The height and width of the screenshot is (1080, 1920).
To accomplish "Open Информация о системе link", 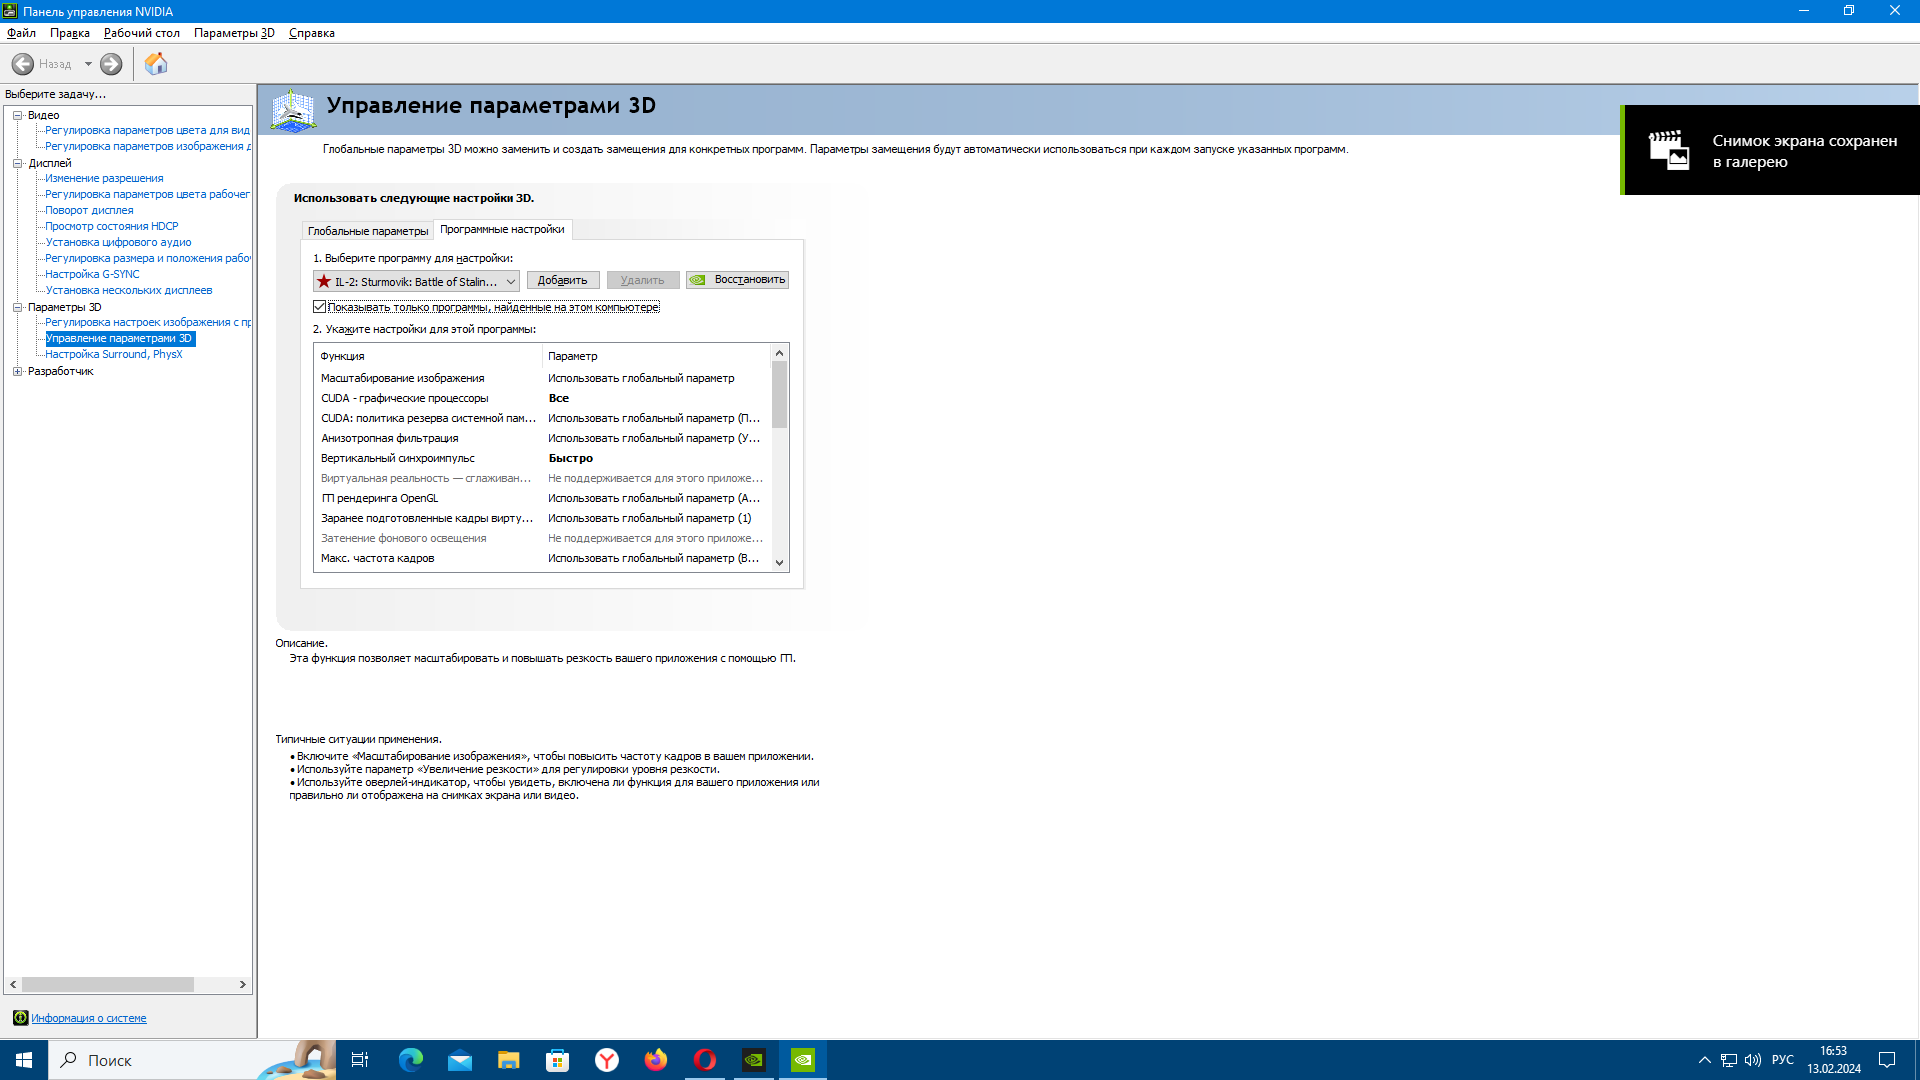I will 89,1018.
